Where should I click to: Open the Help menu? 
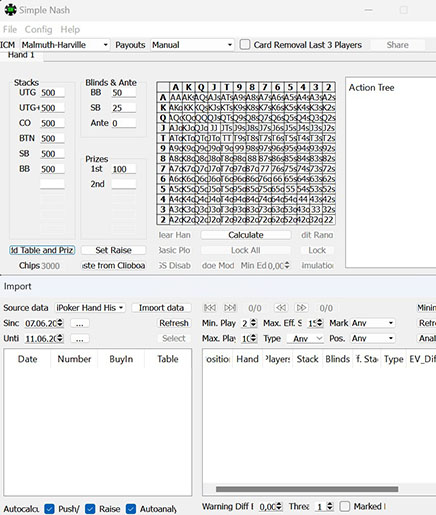(70, 30)
